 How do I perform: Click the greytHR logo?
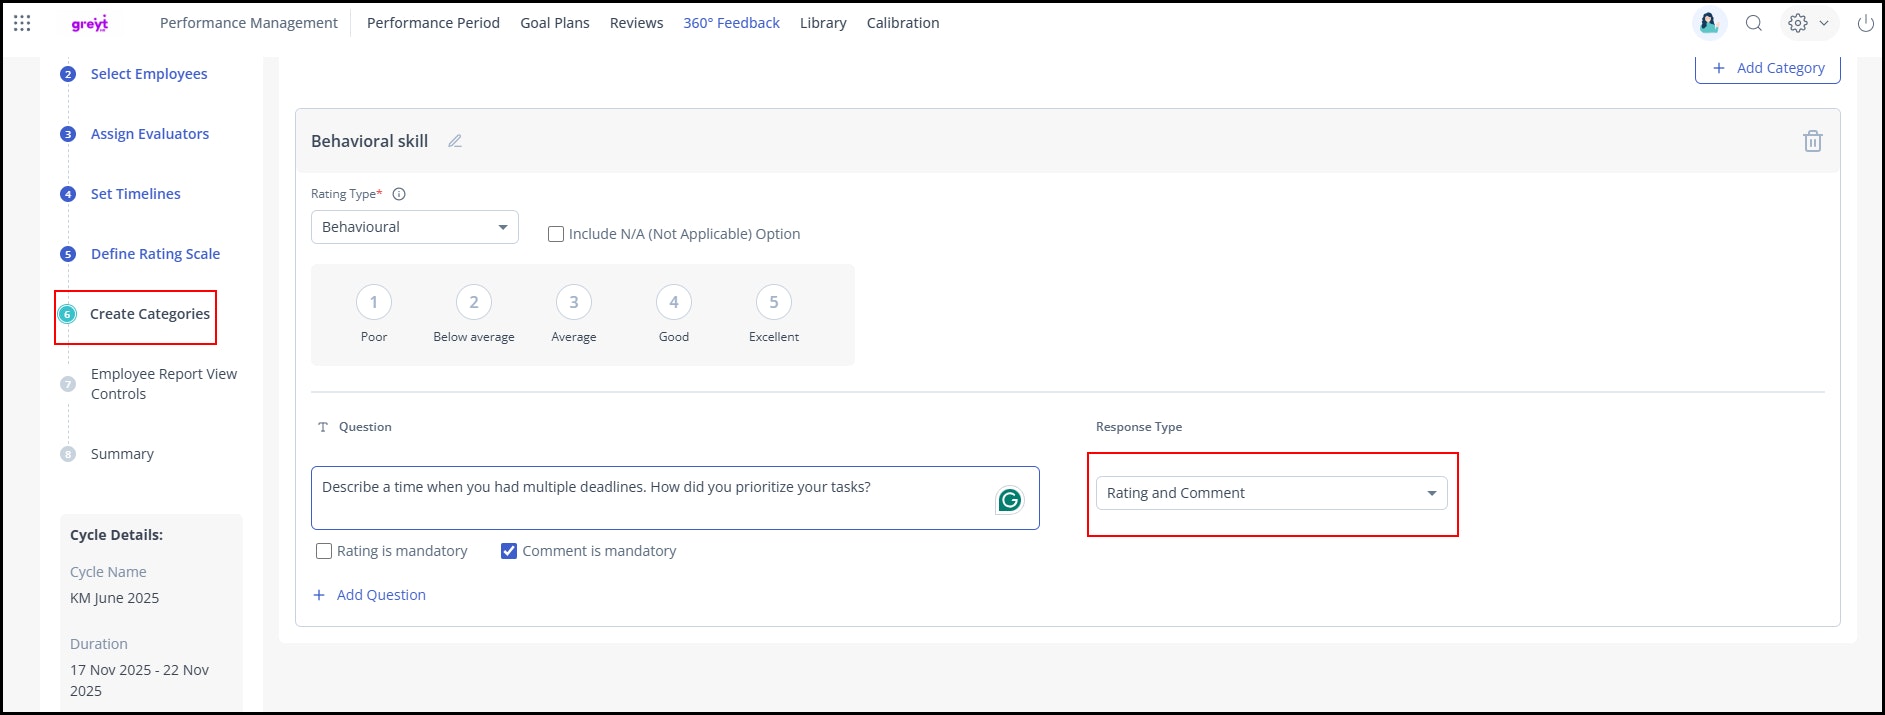pos(89,24)
